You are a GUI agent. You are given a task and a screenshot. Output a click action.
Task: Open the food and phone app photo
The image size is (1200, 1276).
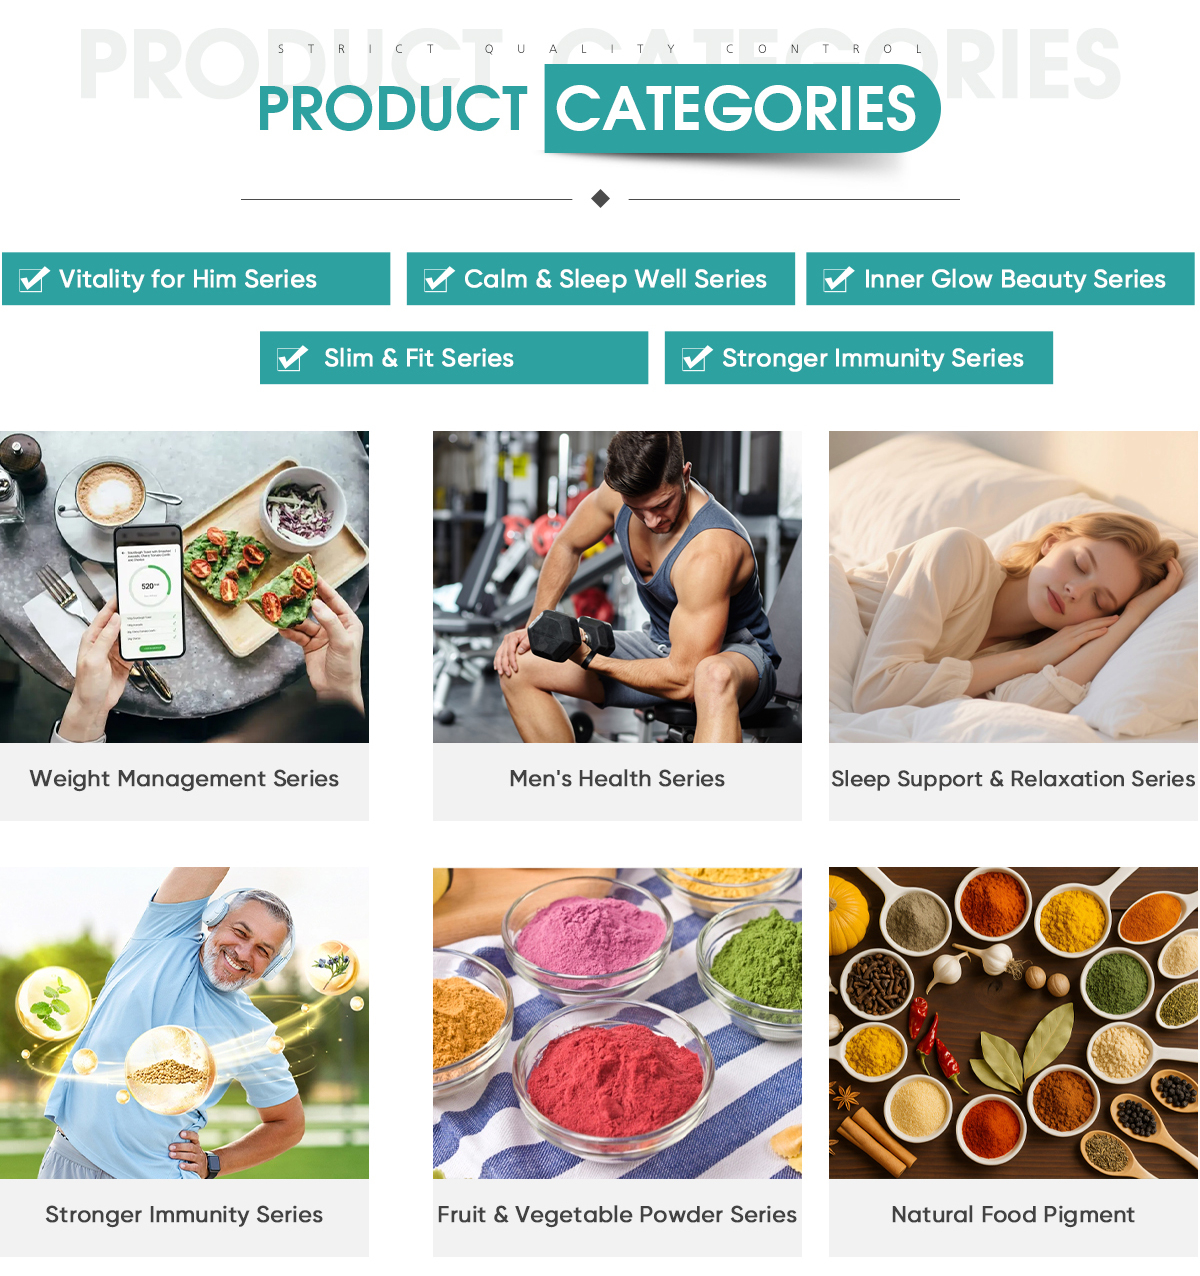click(184, 587)
